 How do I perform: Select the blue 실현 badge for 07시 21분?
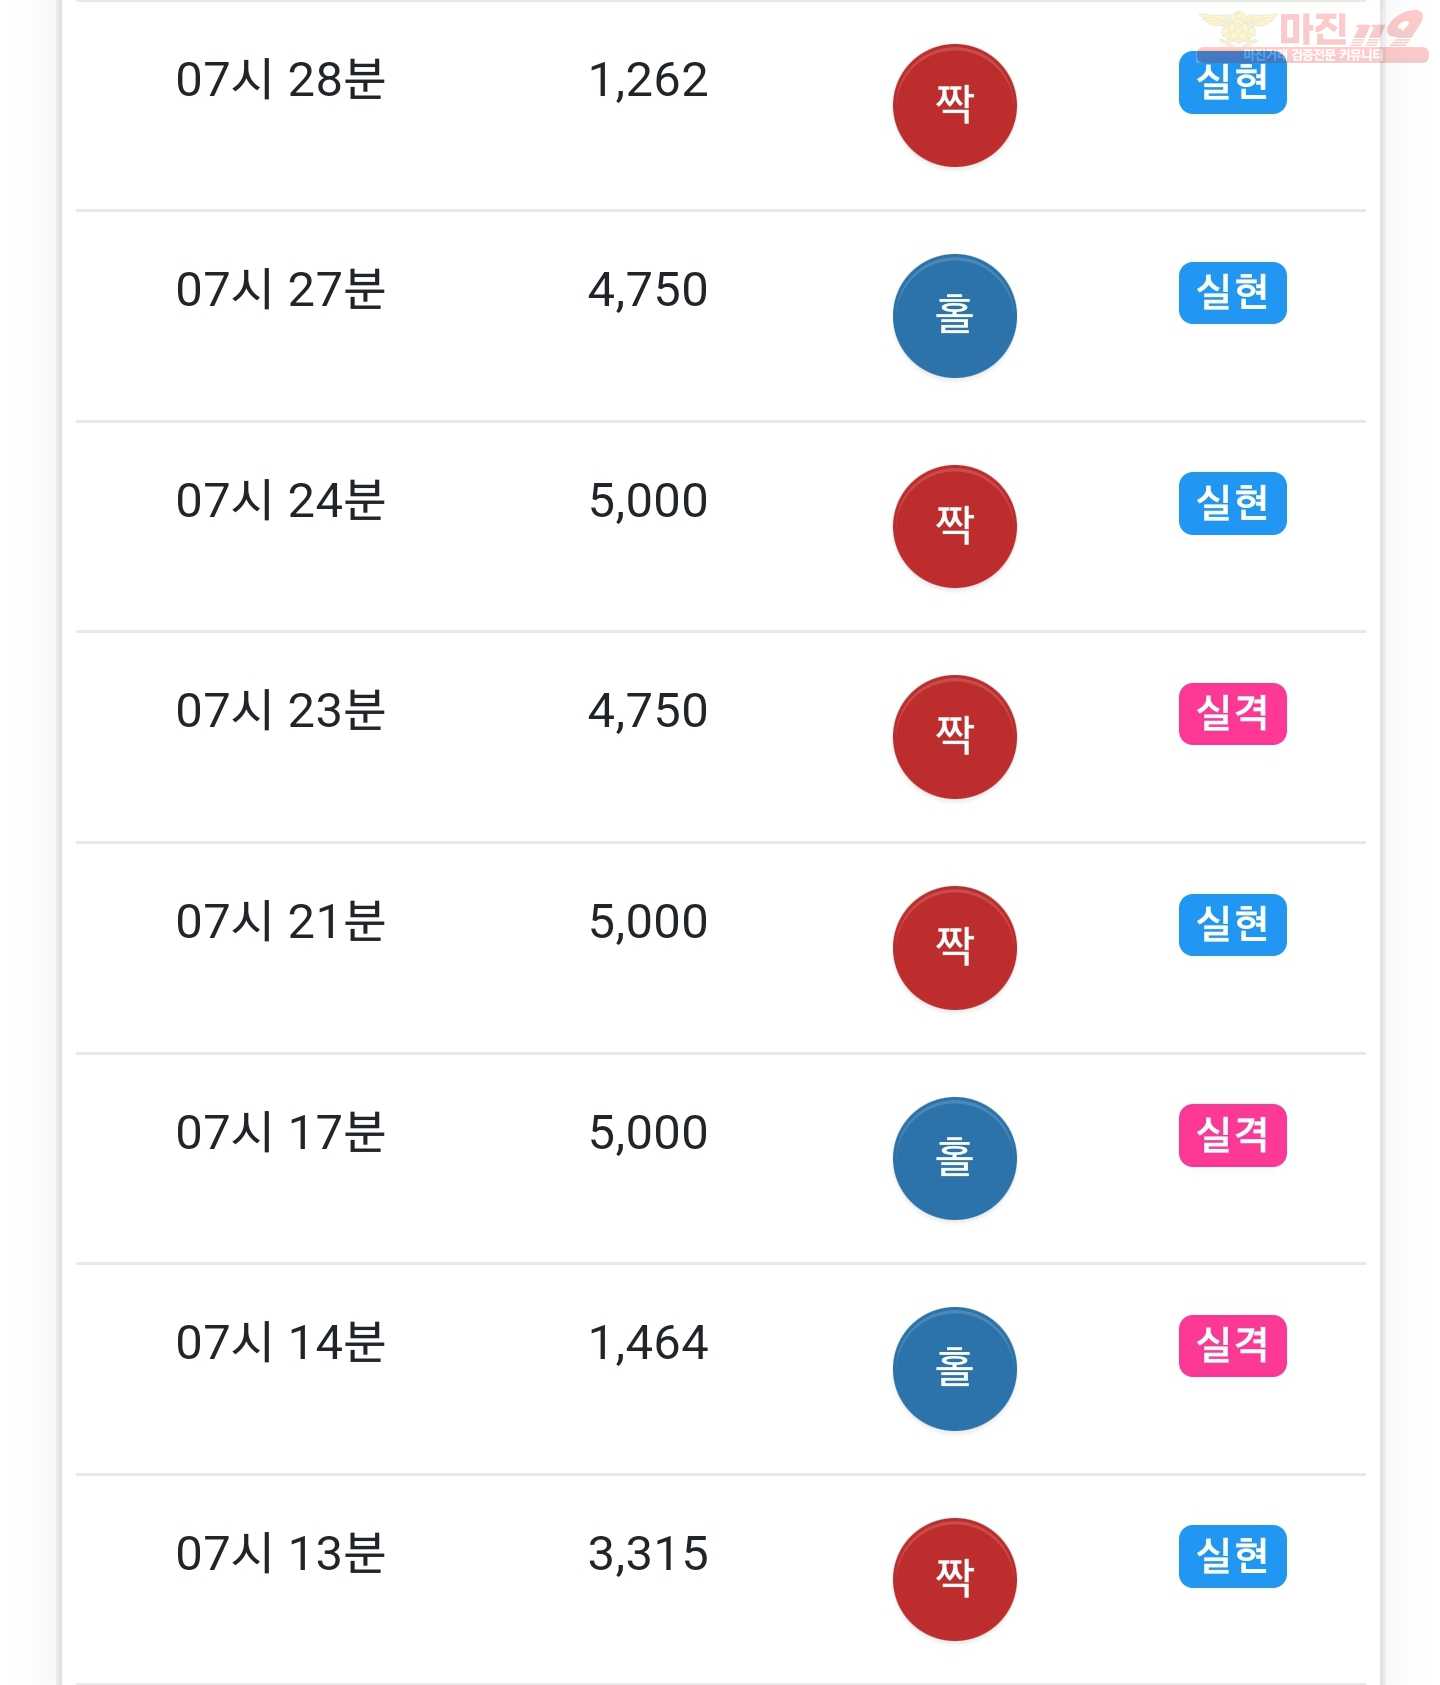[1232, 925]
